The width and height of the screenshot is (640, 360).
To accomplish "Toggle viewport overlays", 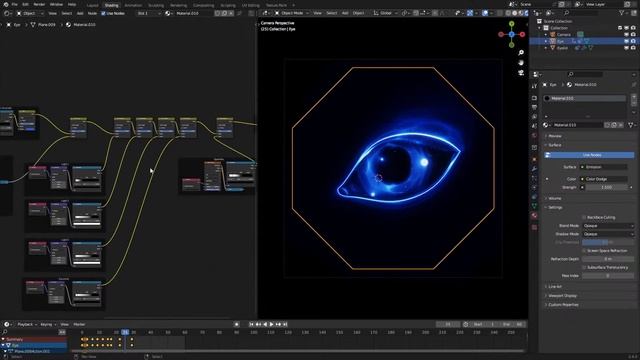I will coord(485,13).
